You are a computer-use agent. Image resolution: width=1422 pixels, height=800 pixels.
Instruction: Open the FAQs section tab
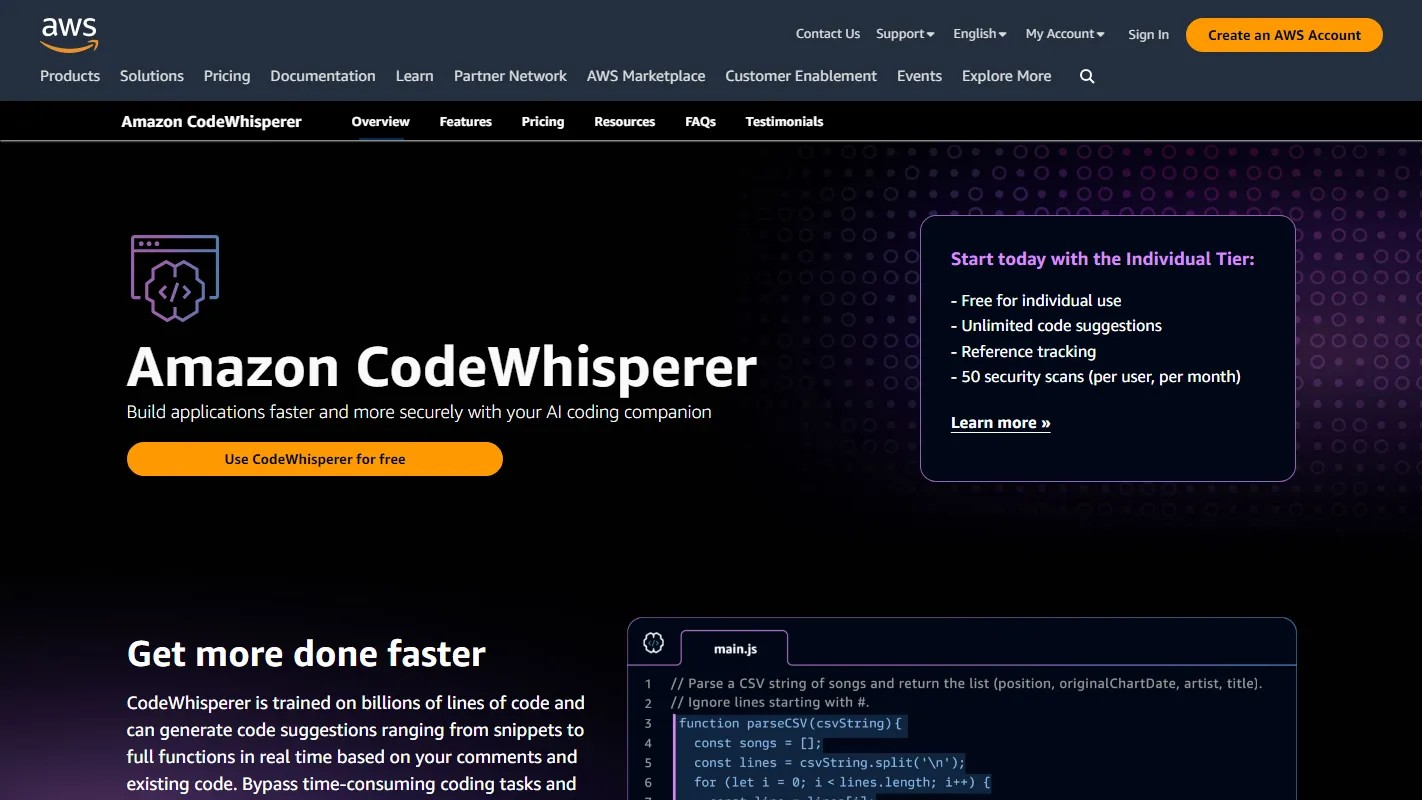tap(700, 121)
